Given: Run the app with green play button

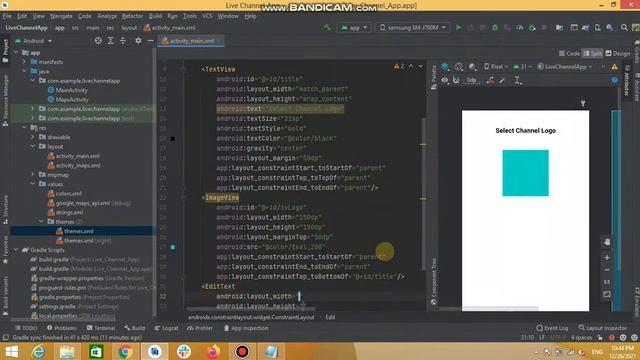Looking at the screenshot, I should tap(458, 28).
